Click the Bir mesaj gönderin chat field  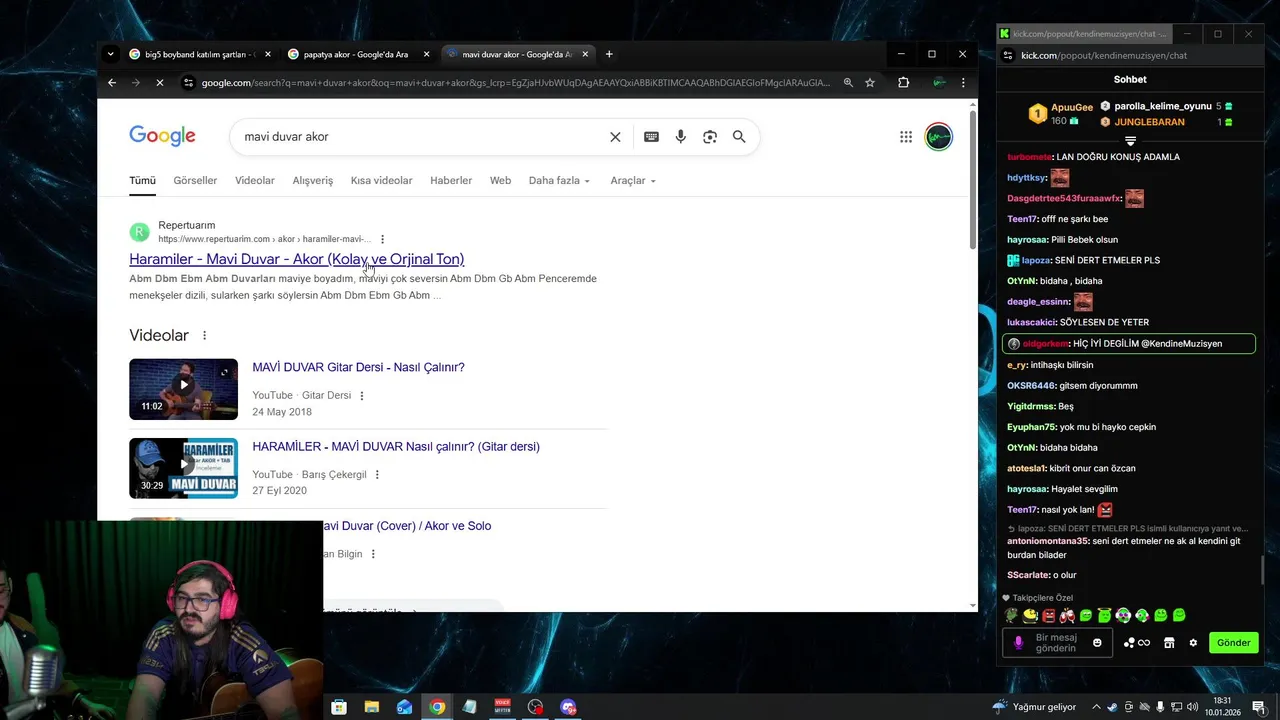1056,643
